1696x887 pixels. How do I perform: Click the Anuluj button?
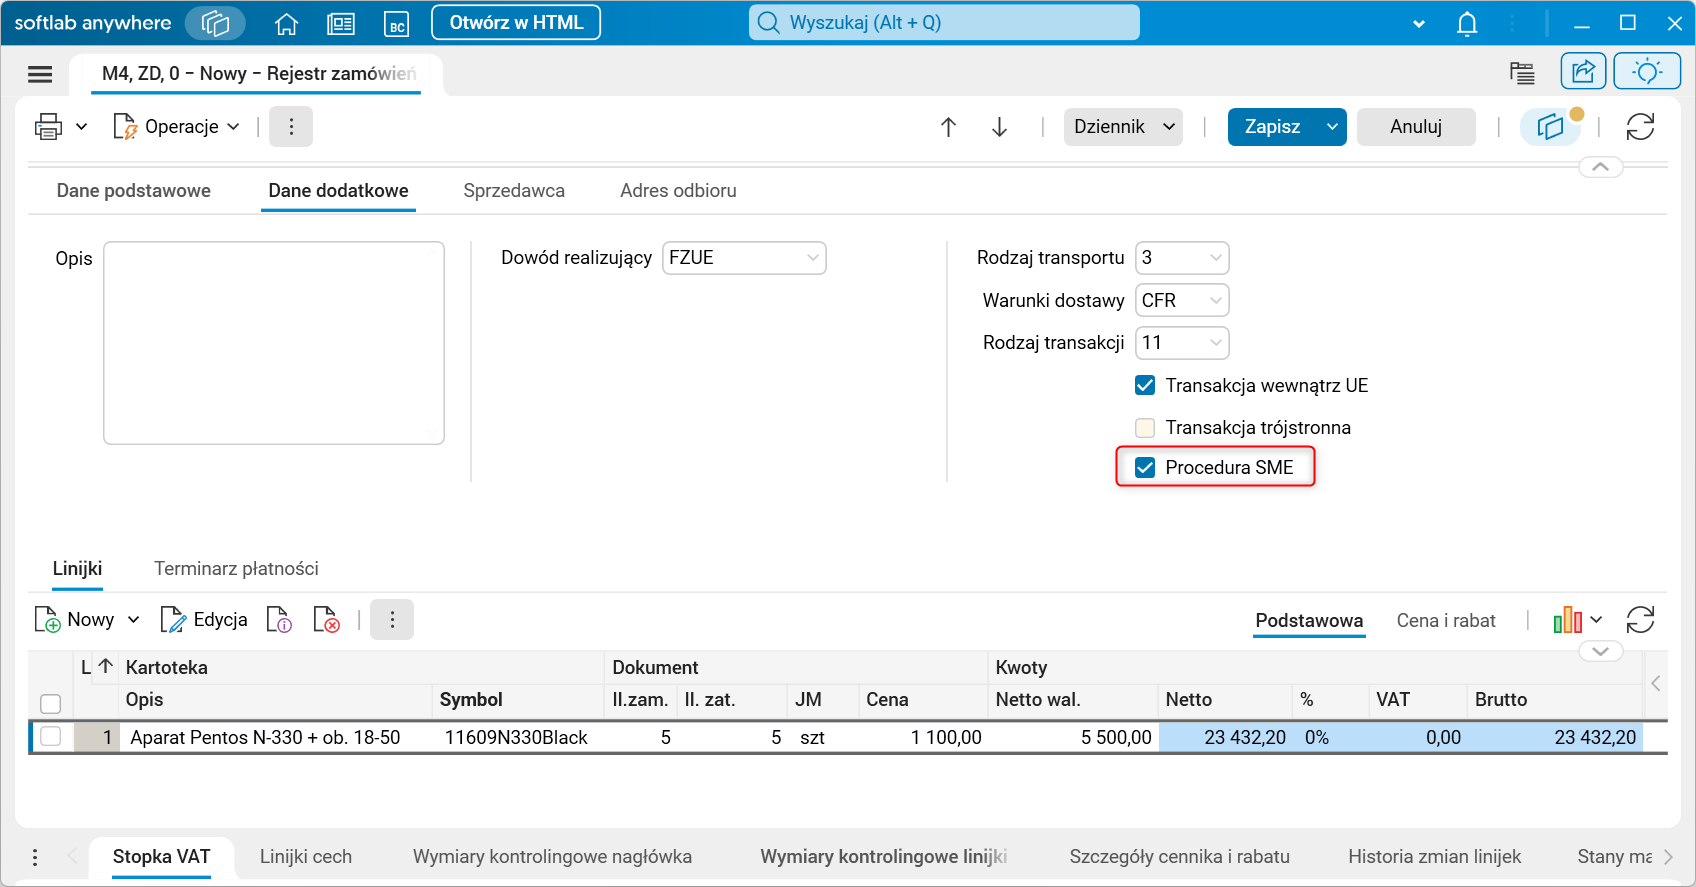click(1416, 127)
